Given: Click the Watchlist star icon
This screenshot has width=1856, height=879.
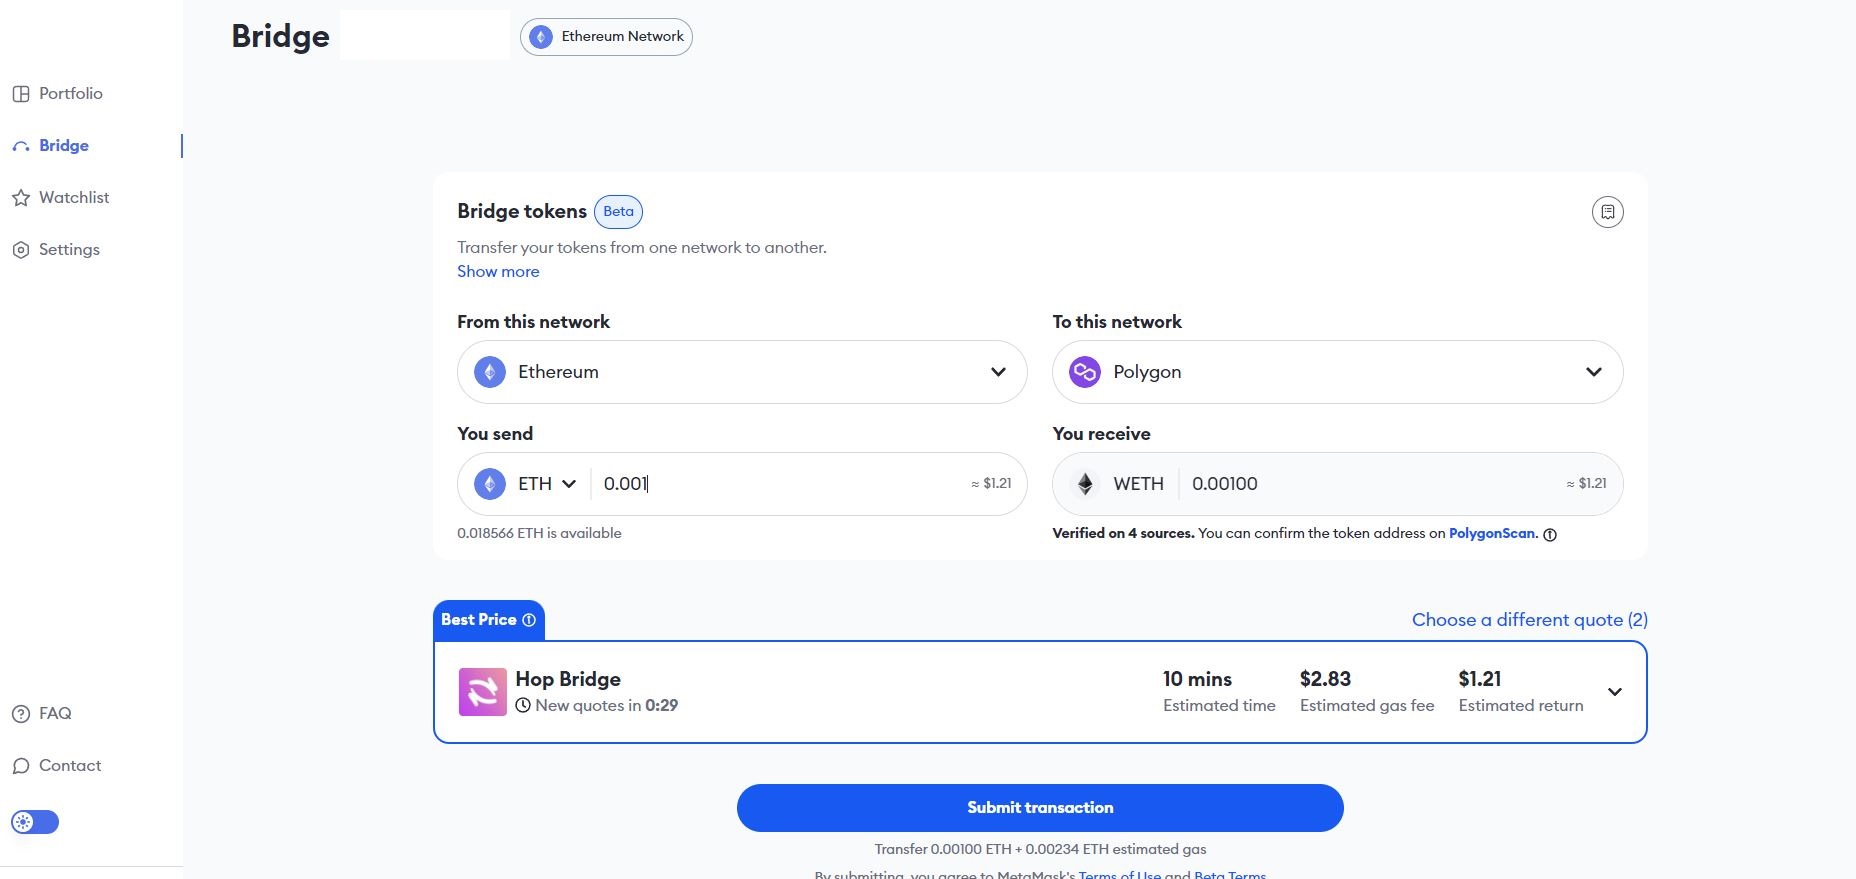Looking at the screenshot, I should 21,198.
